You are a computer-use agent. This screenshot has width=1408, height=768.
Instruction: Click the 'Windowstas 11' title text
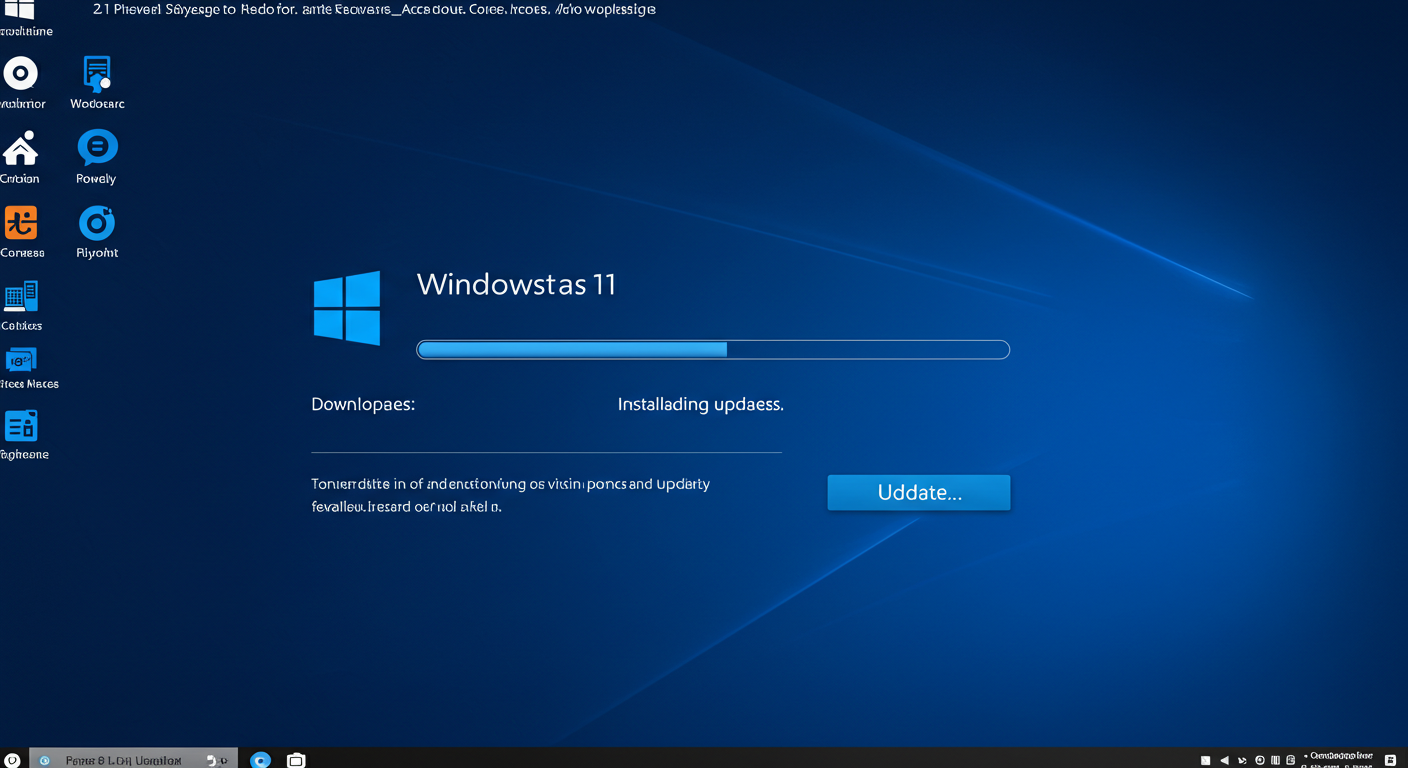pos(516,284)
